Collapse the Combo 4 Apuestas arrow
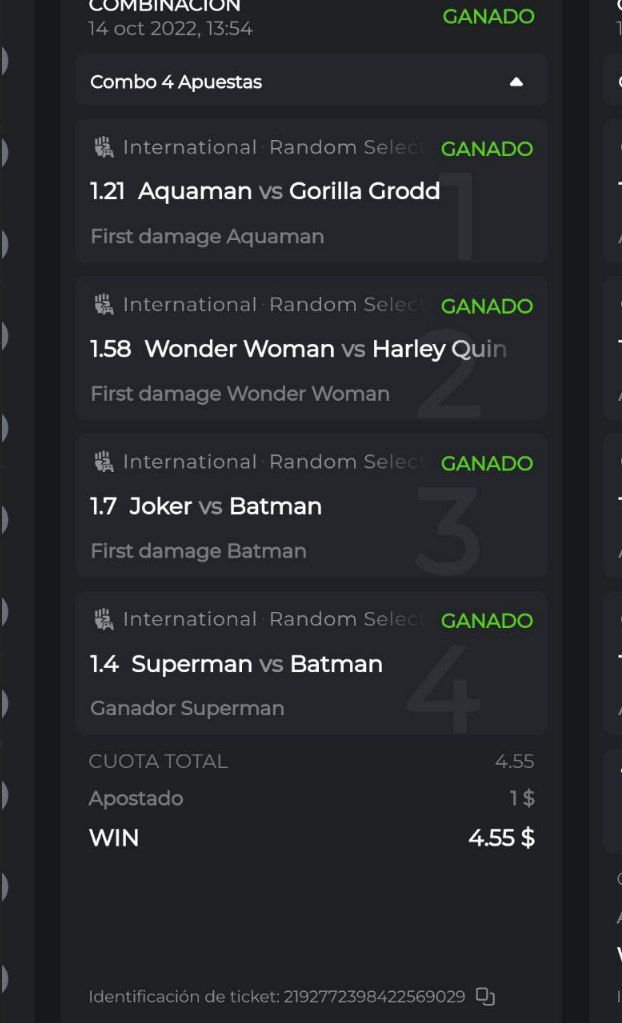 [516, 82]
